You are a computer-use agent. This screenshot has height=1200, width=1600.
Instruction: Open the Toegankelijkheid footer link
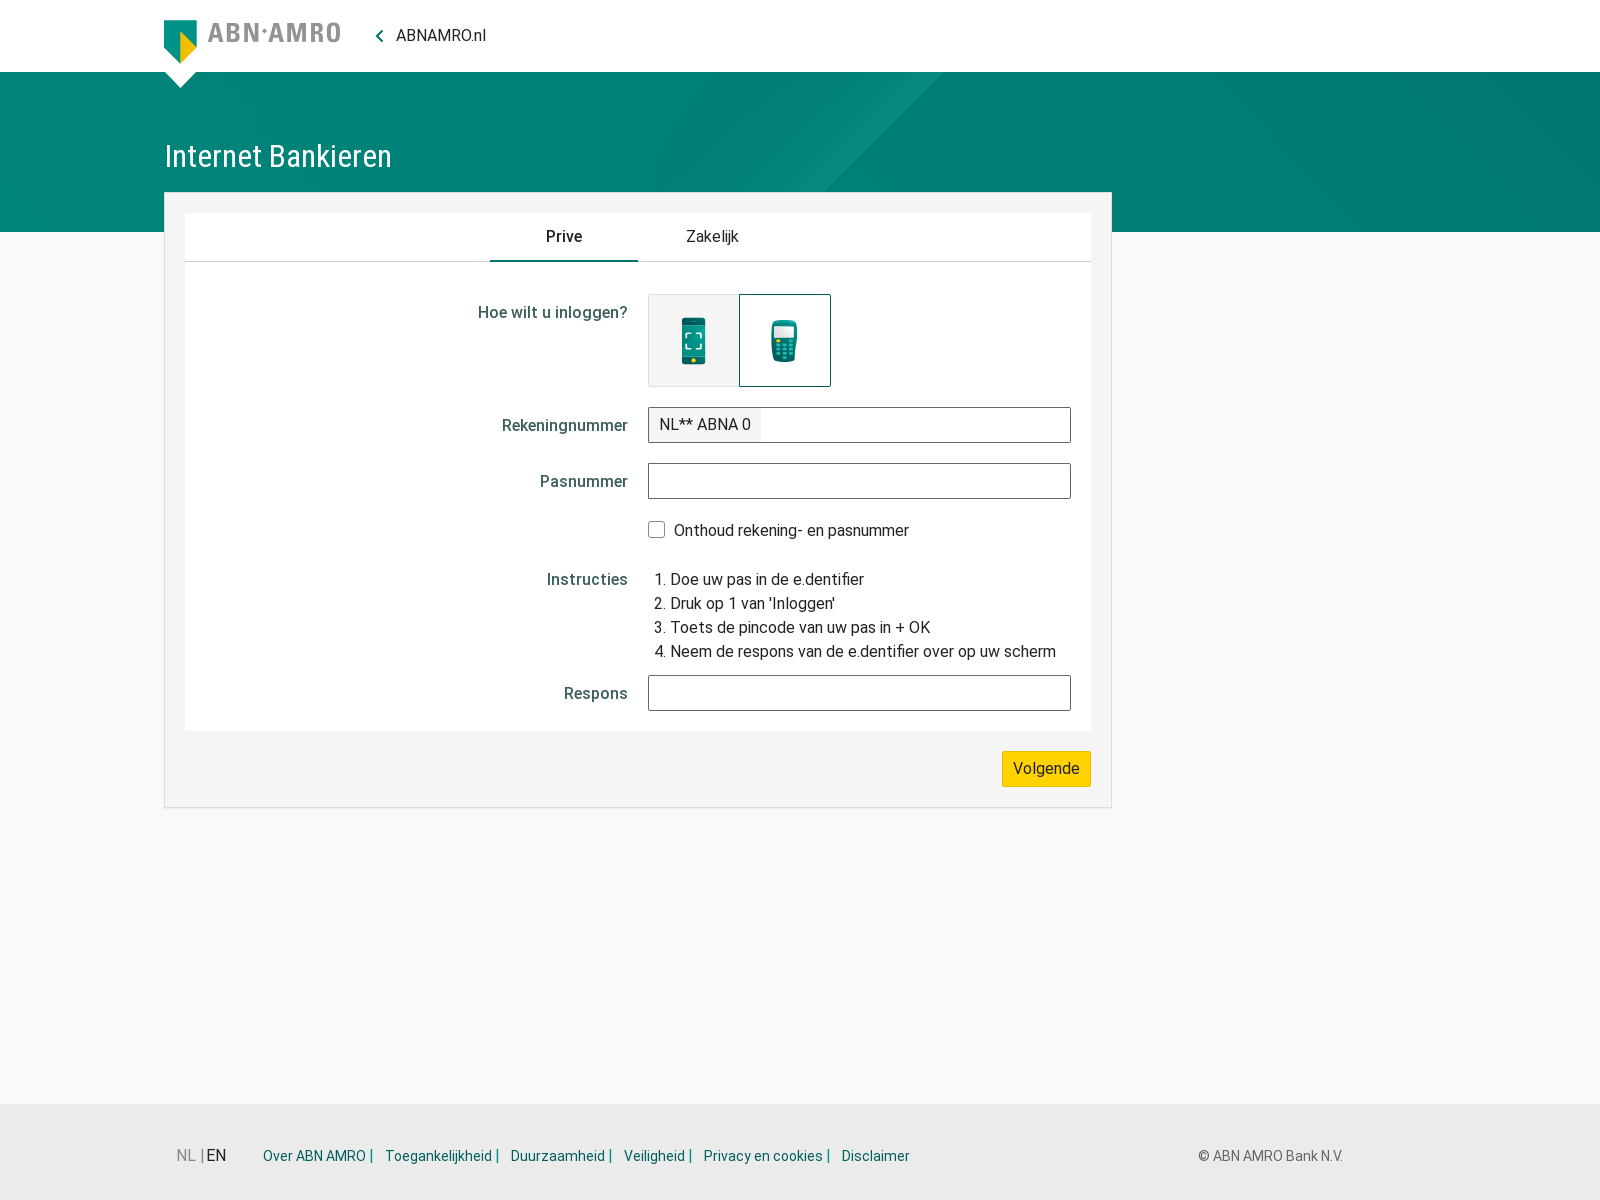pos(438,1156)
